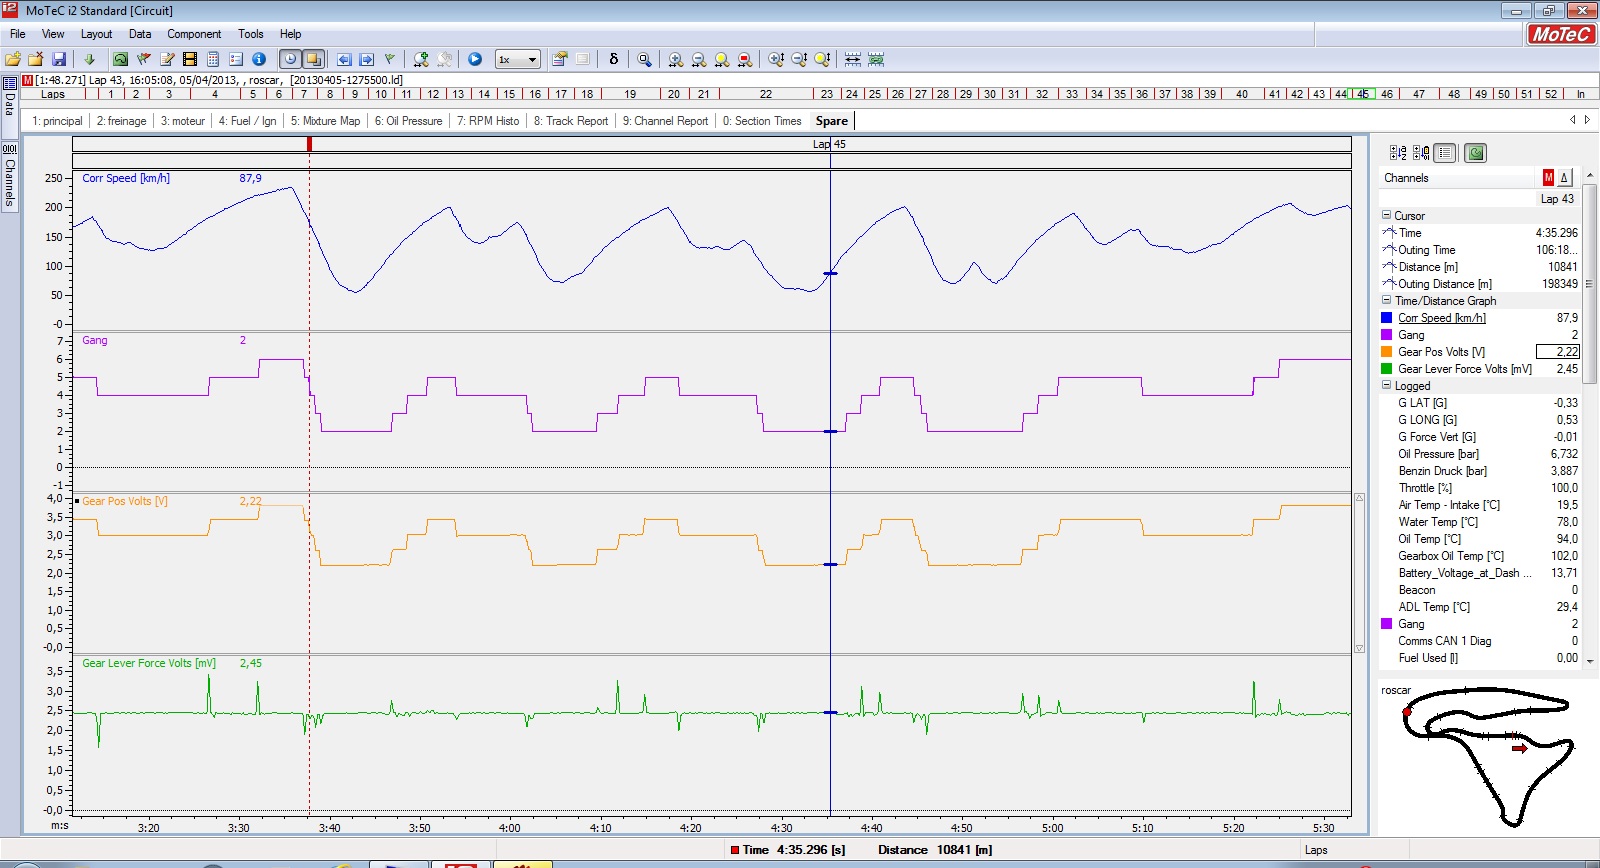Collapse the Cursor group

pos(1386,215)
